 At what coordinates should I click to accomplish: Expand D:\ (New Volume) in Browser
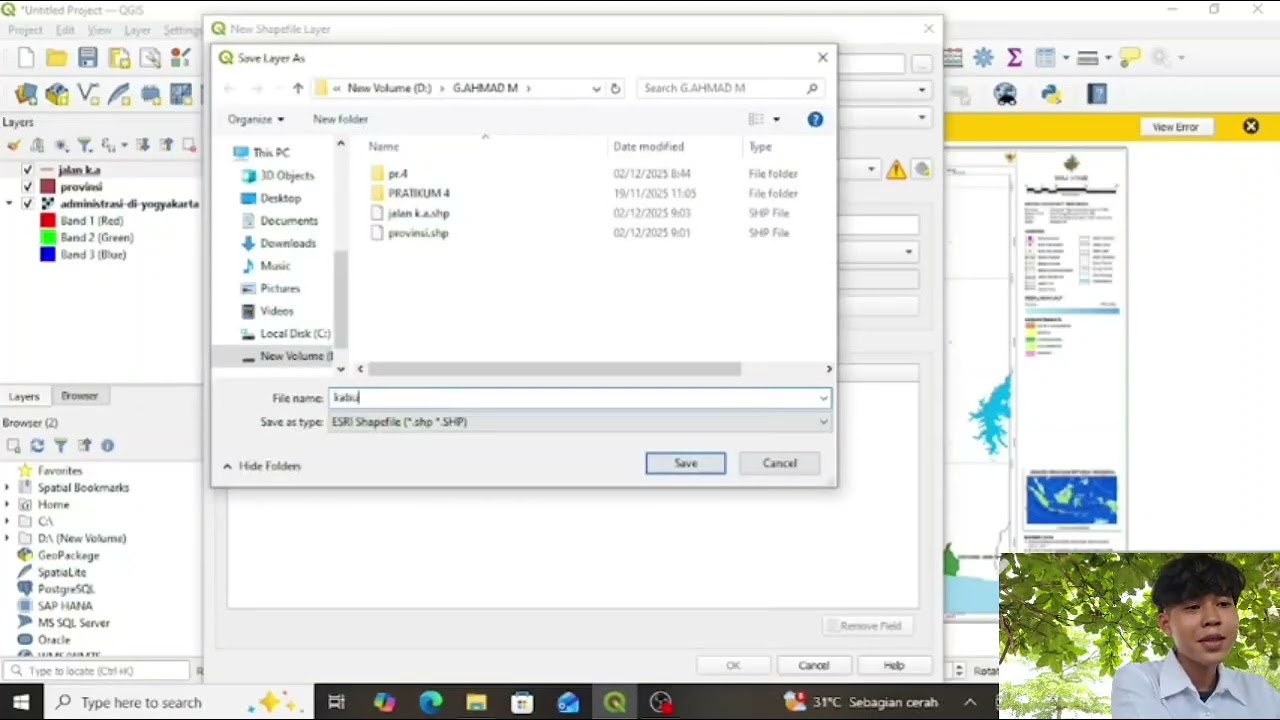coord(8,538)
